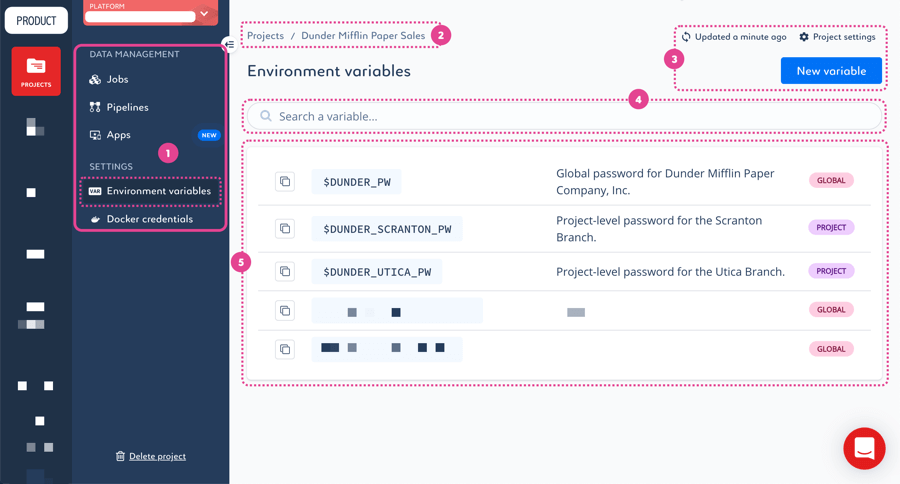Viewport: 900px width, 484px height.
Task: Select the $DUNDER_PW variable name
Action: point(356,182)
